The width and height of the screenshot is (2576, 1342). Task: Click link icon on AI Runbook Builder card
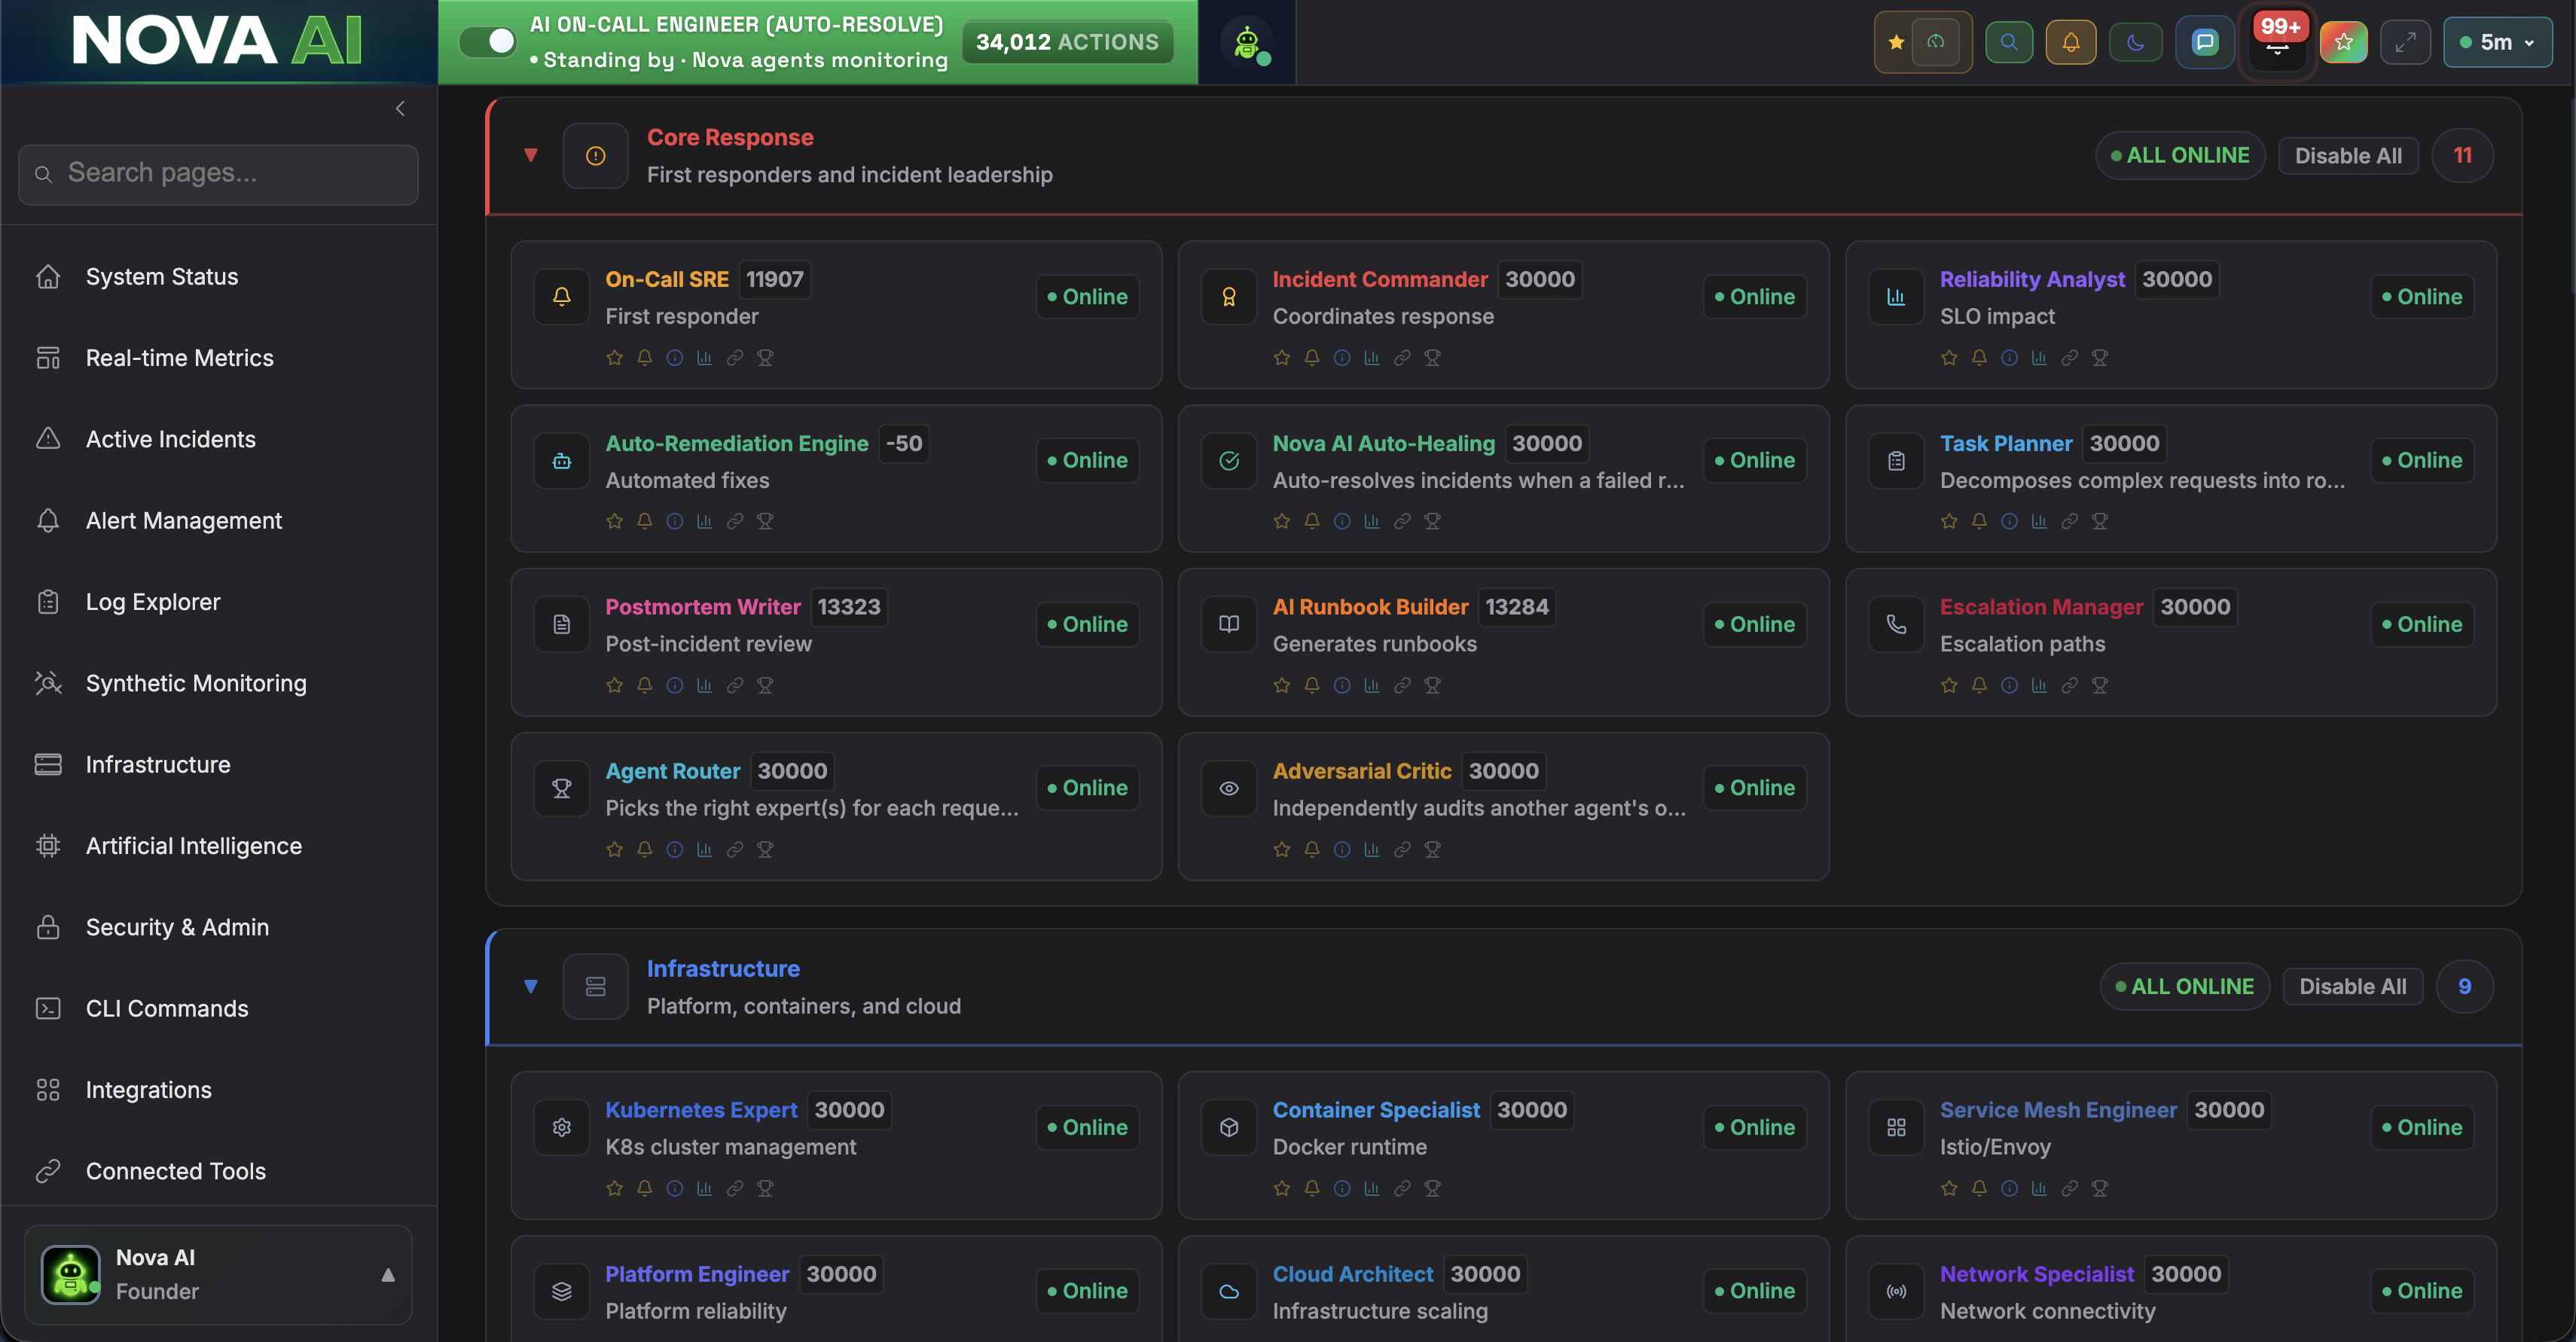1402,685
